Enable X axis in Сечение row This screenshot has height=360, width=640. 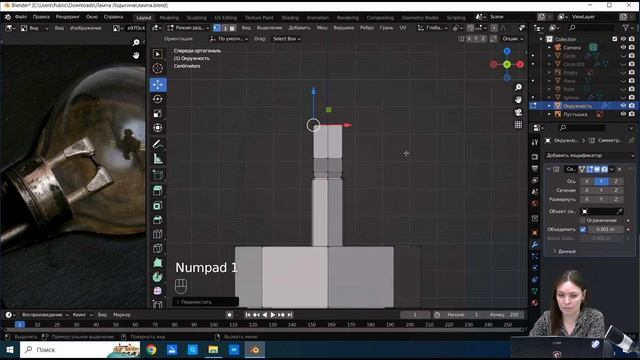pos(587,190)
